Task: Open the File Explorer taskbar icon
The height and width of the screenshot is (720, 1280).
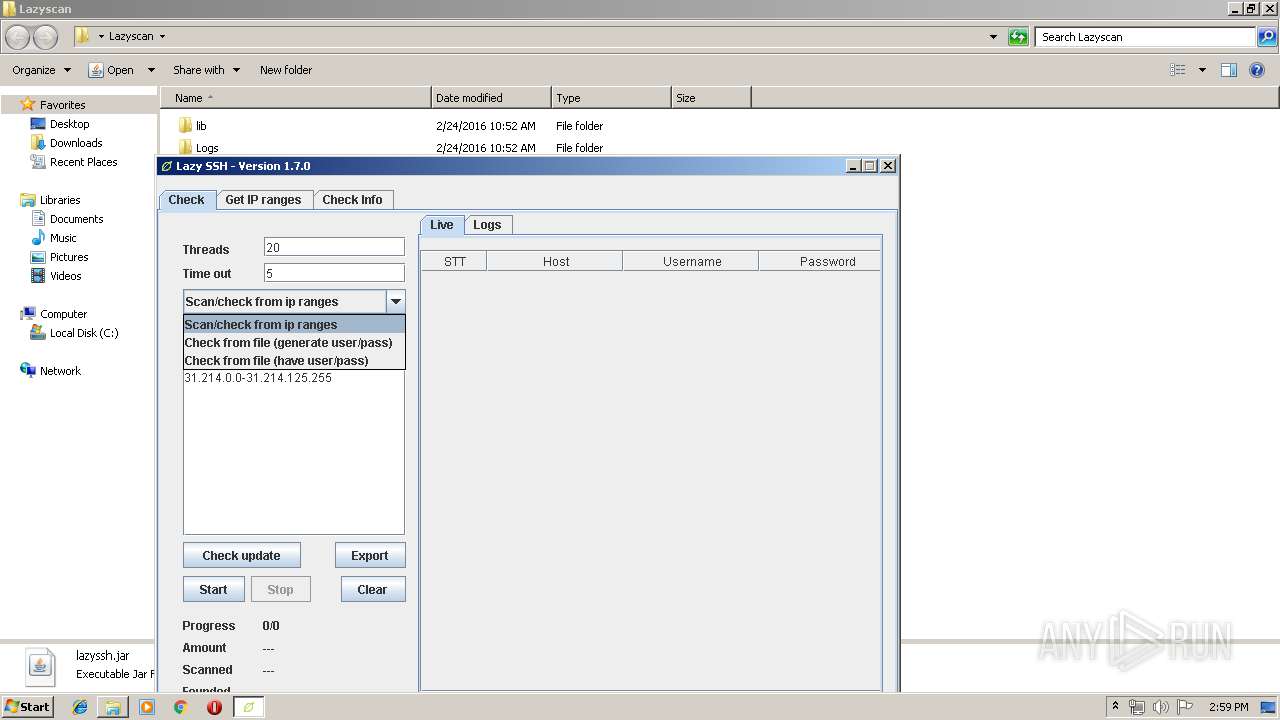Action: click(113, 707)
